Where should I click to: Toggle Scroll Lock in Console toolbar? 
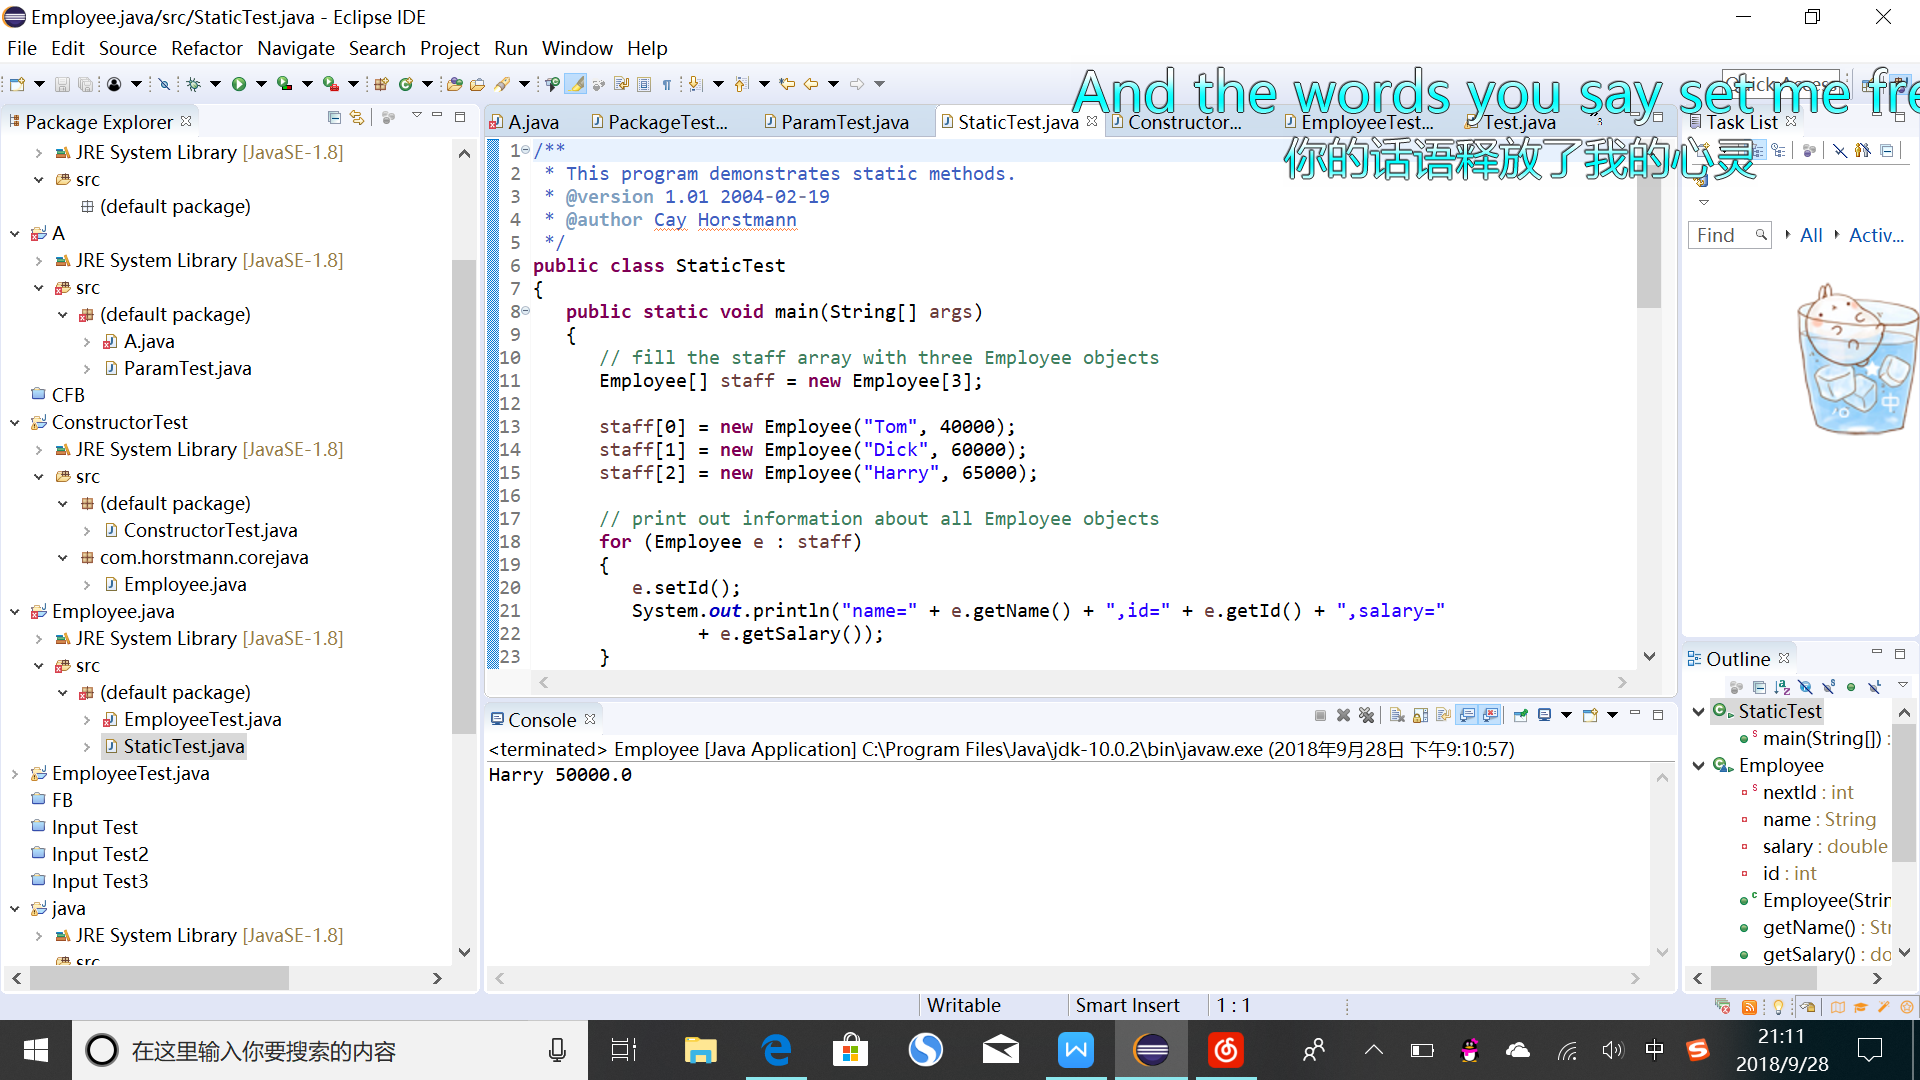pos(1420,715)
